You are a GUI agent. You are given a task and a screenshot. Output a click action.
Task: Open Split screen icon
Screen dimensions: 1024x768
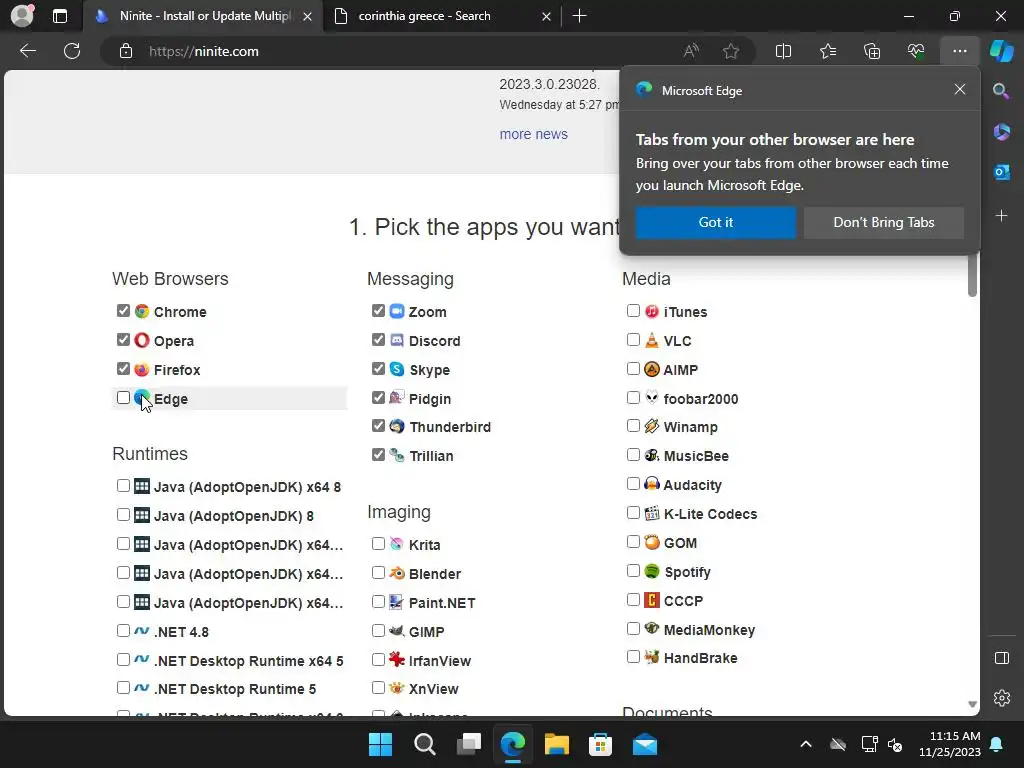tap(783, 51)
